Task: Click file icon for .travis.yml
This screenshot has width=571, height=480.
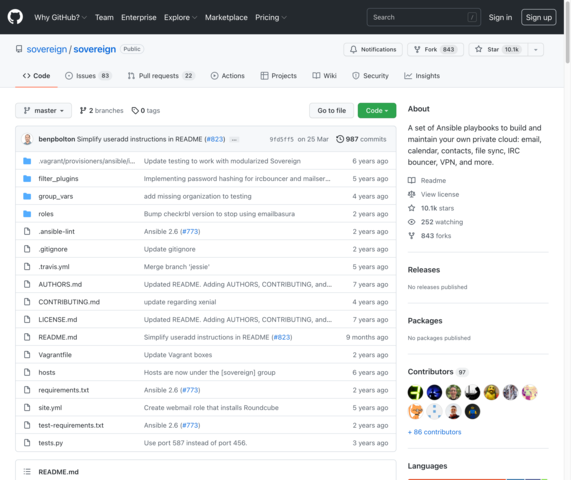Action: coord(27,267)
